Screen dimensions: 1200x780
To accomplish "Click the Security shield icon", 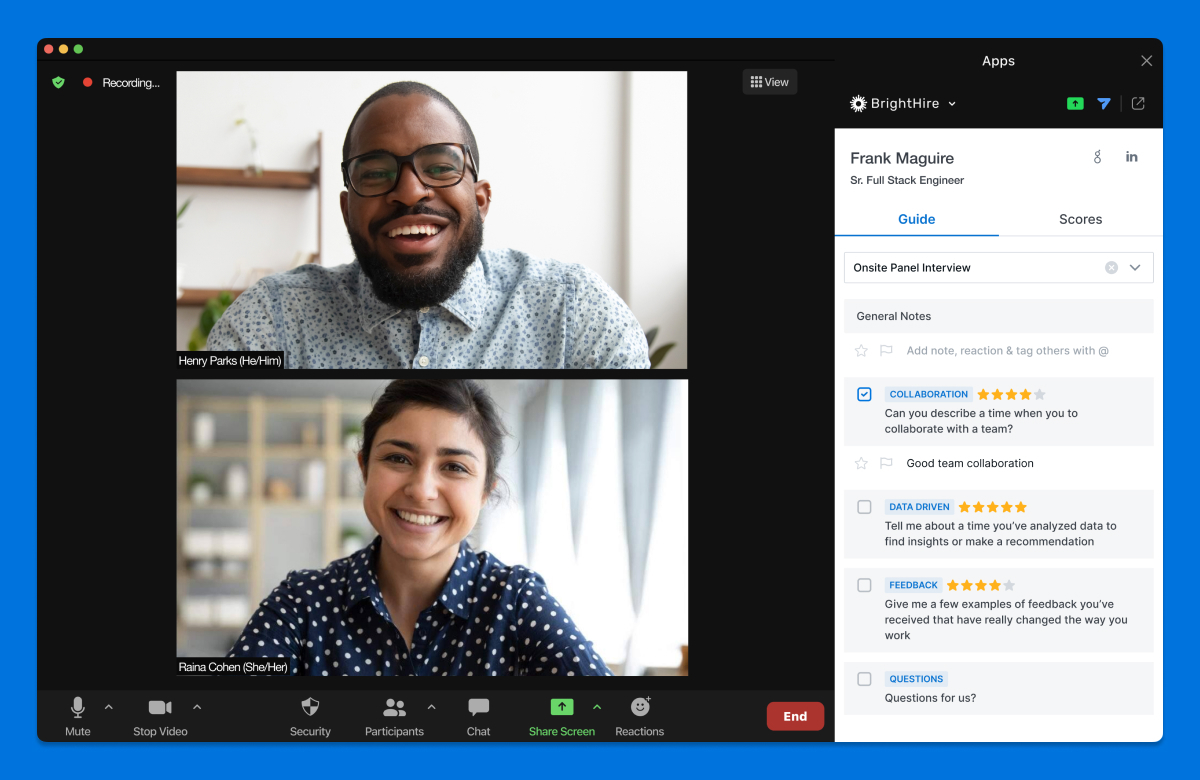I will point(310,707).
